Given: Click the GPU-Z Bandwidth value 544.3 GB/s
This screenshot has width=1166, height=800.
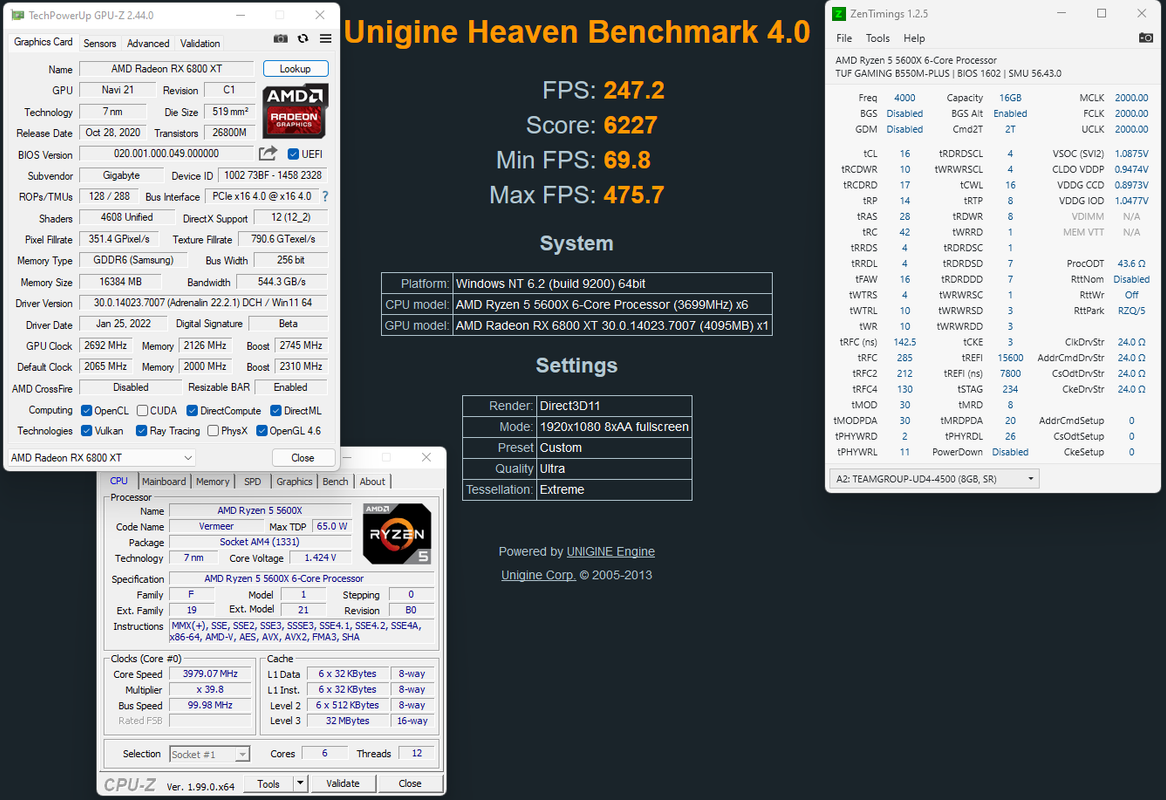Looking at the screenshot, I should click(x=282, y=282).
